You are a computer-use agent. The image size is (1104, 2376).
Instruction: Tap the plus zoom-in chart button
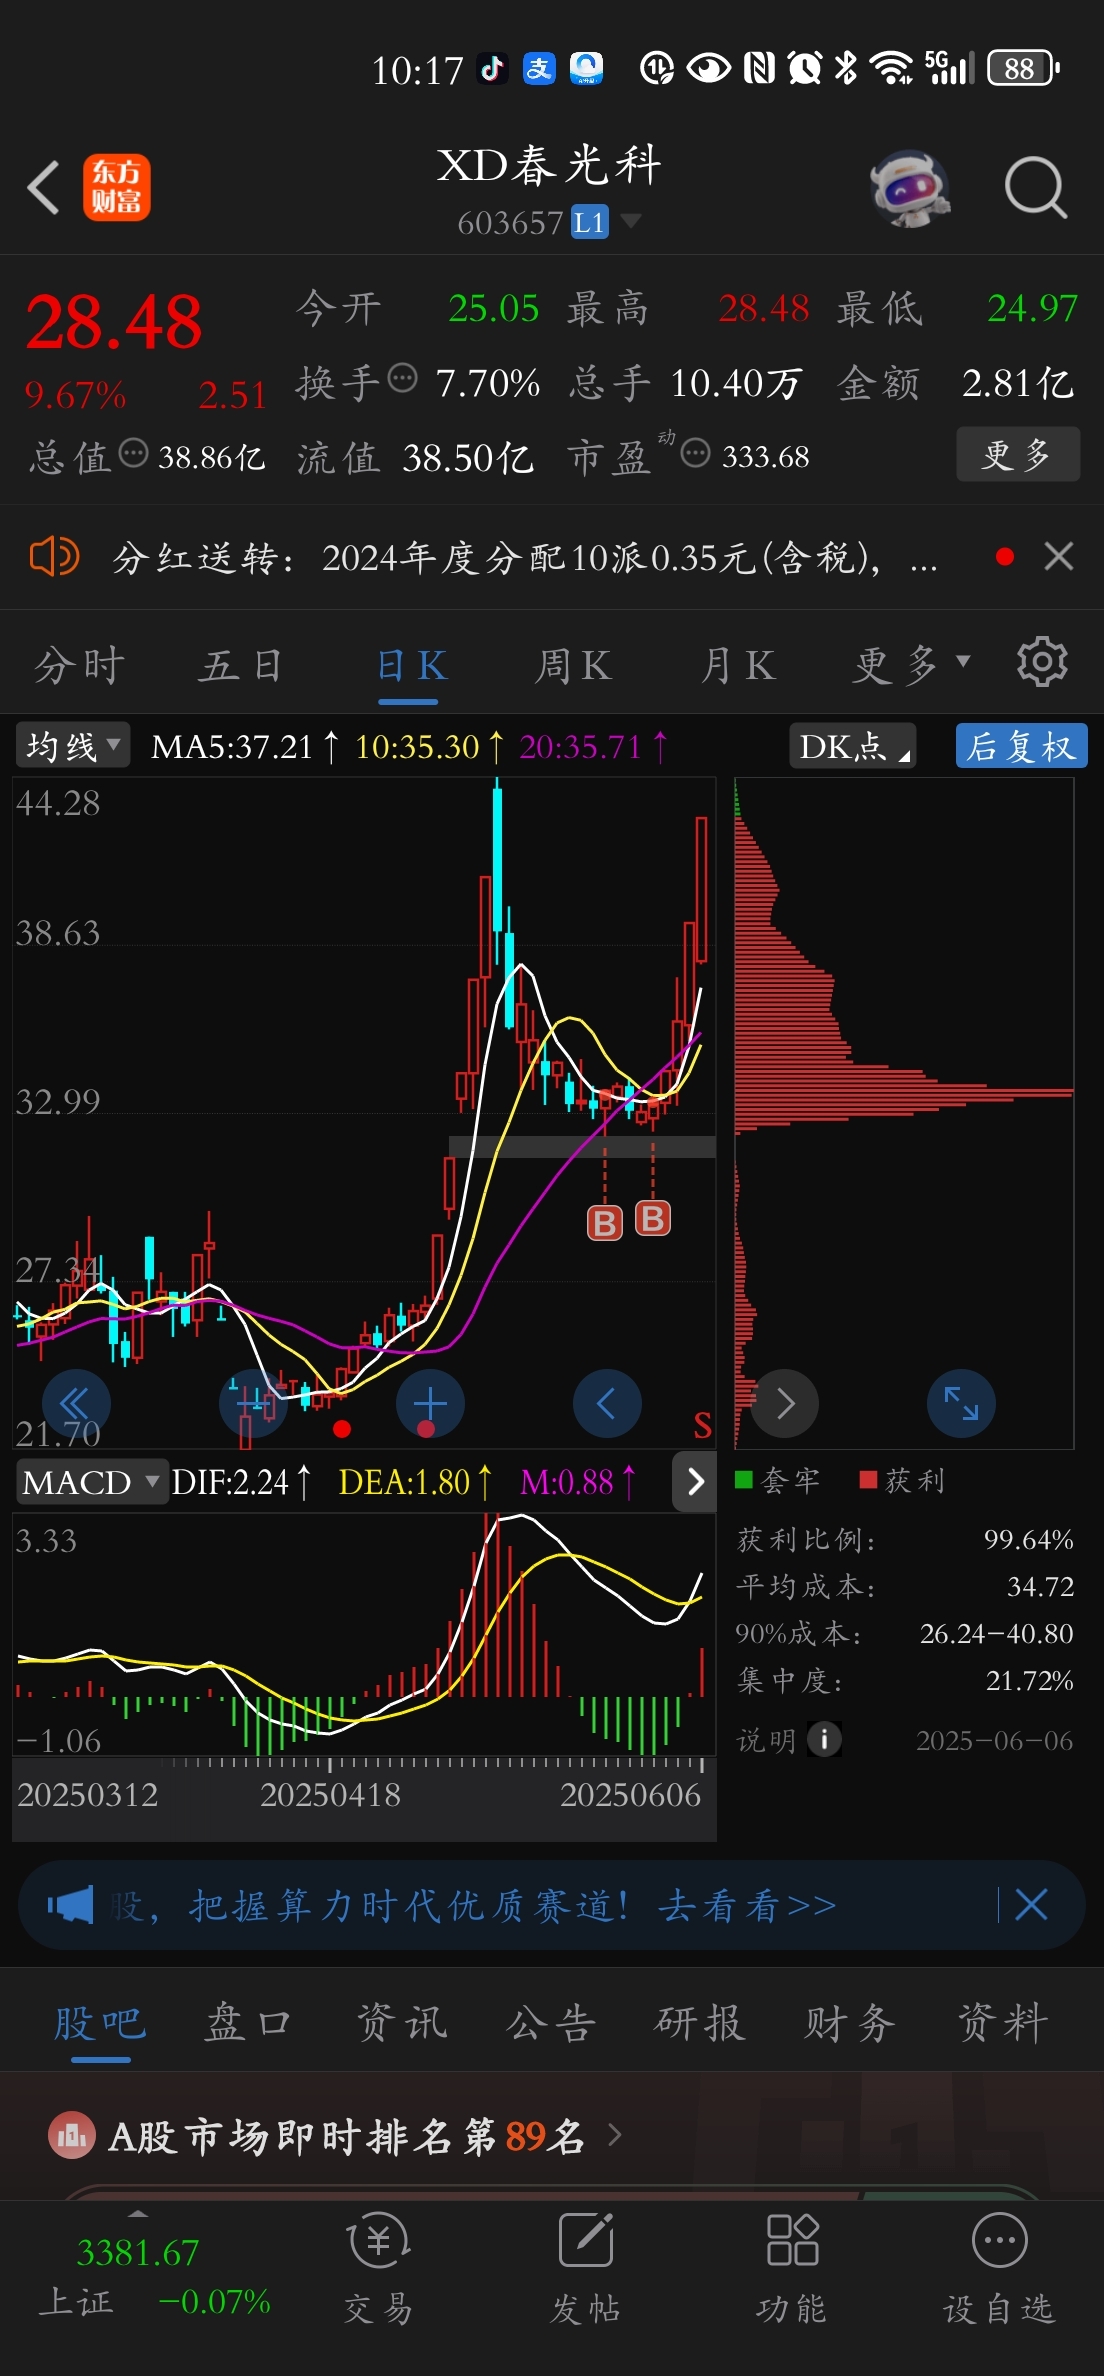tap(430, 1403)
